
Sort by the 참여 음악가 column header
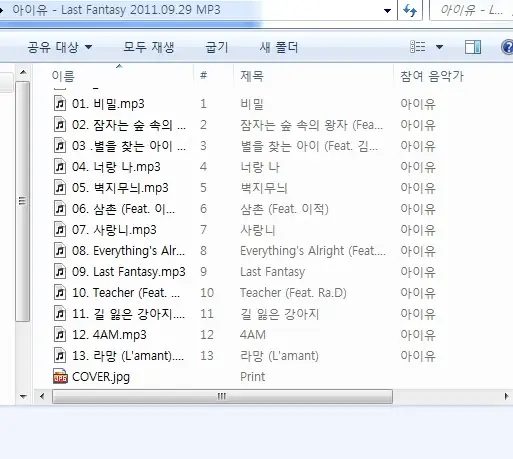tap(432, 76)
